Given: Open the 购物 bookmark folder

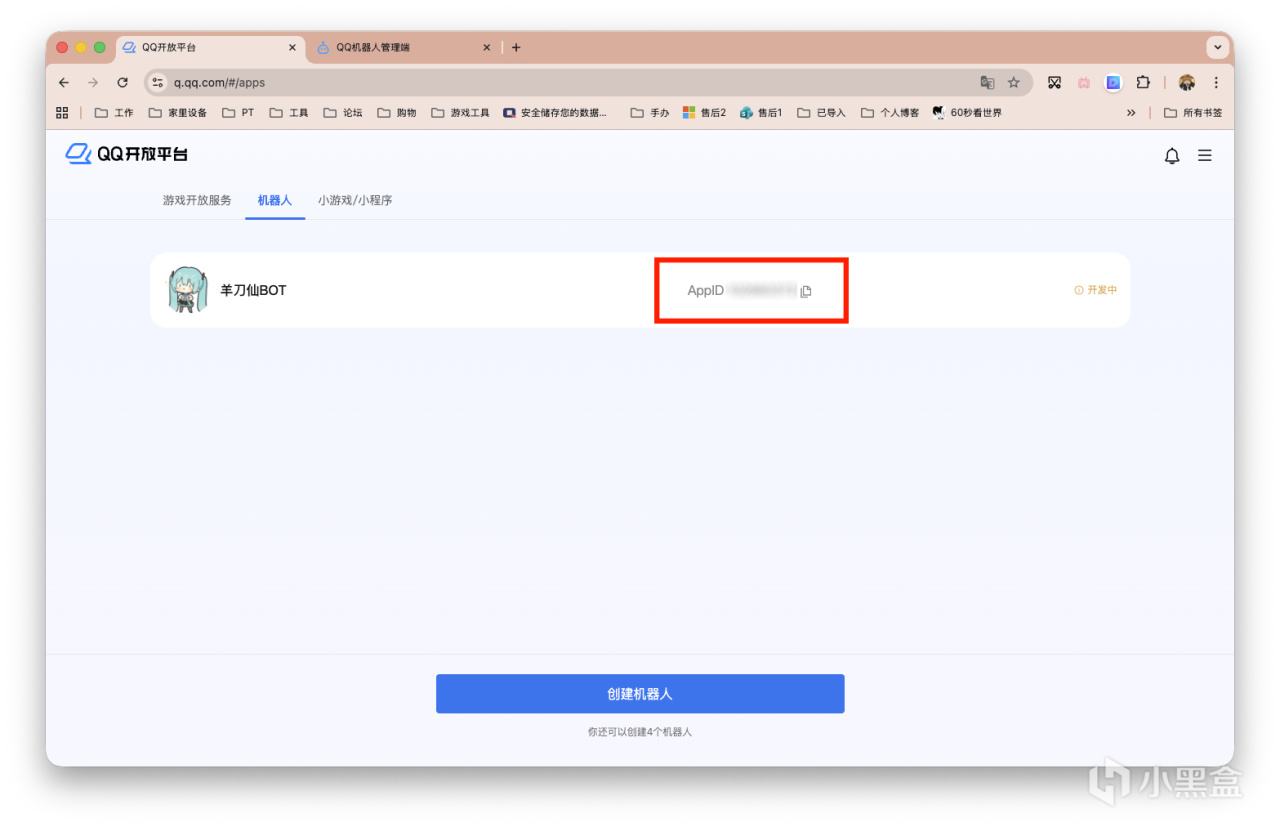Looking at the screenshot, I should (x=397, y=113).
